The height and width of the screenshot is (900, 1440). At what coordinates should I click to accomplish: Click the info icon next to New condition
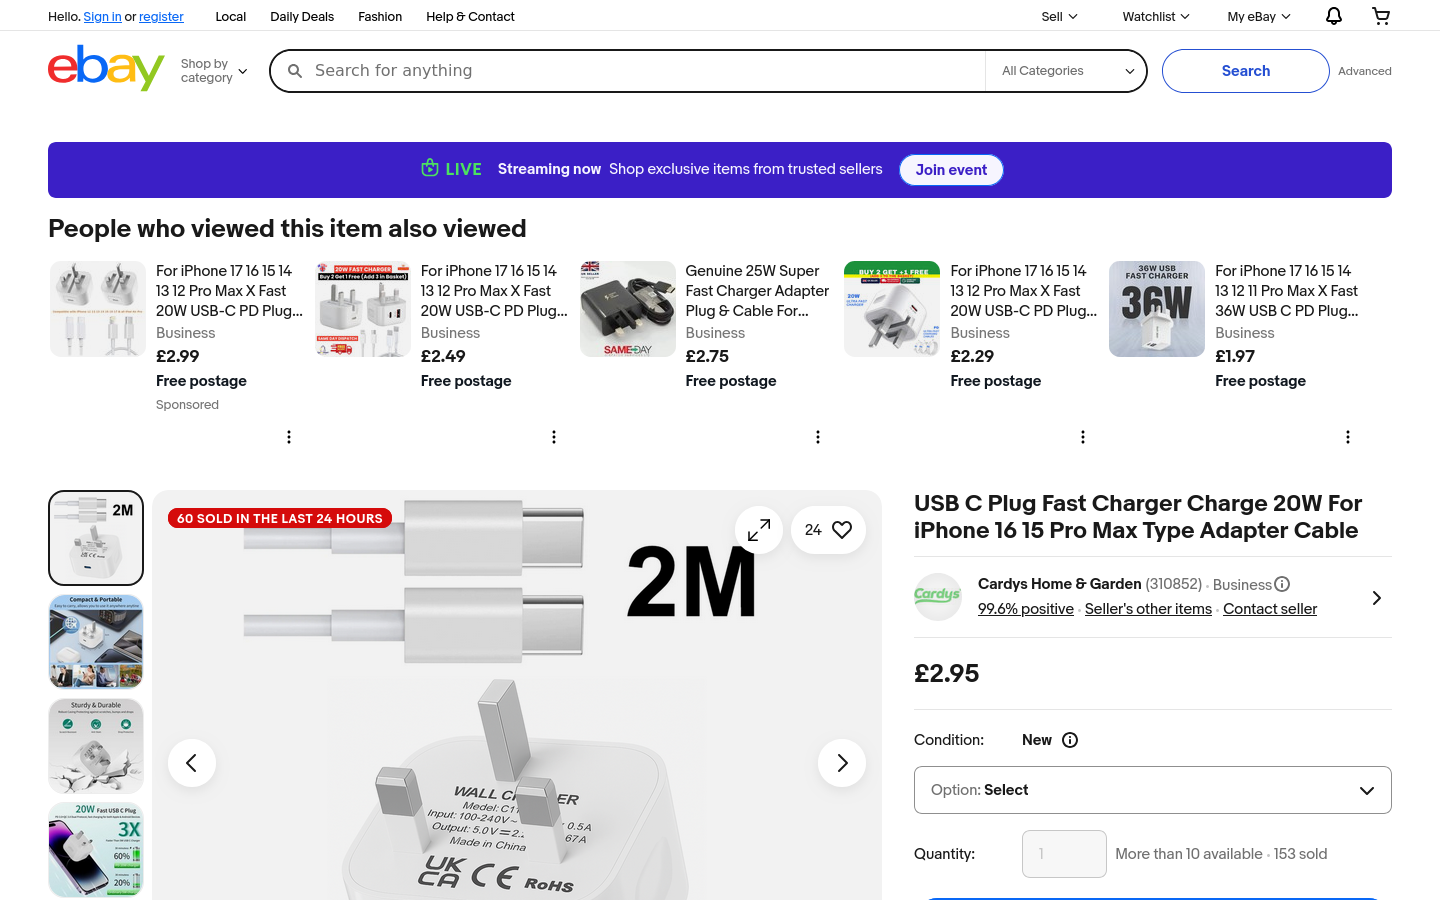(x=1070, y=740)
